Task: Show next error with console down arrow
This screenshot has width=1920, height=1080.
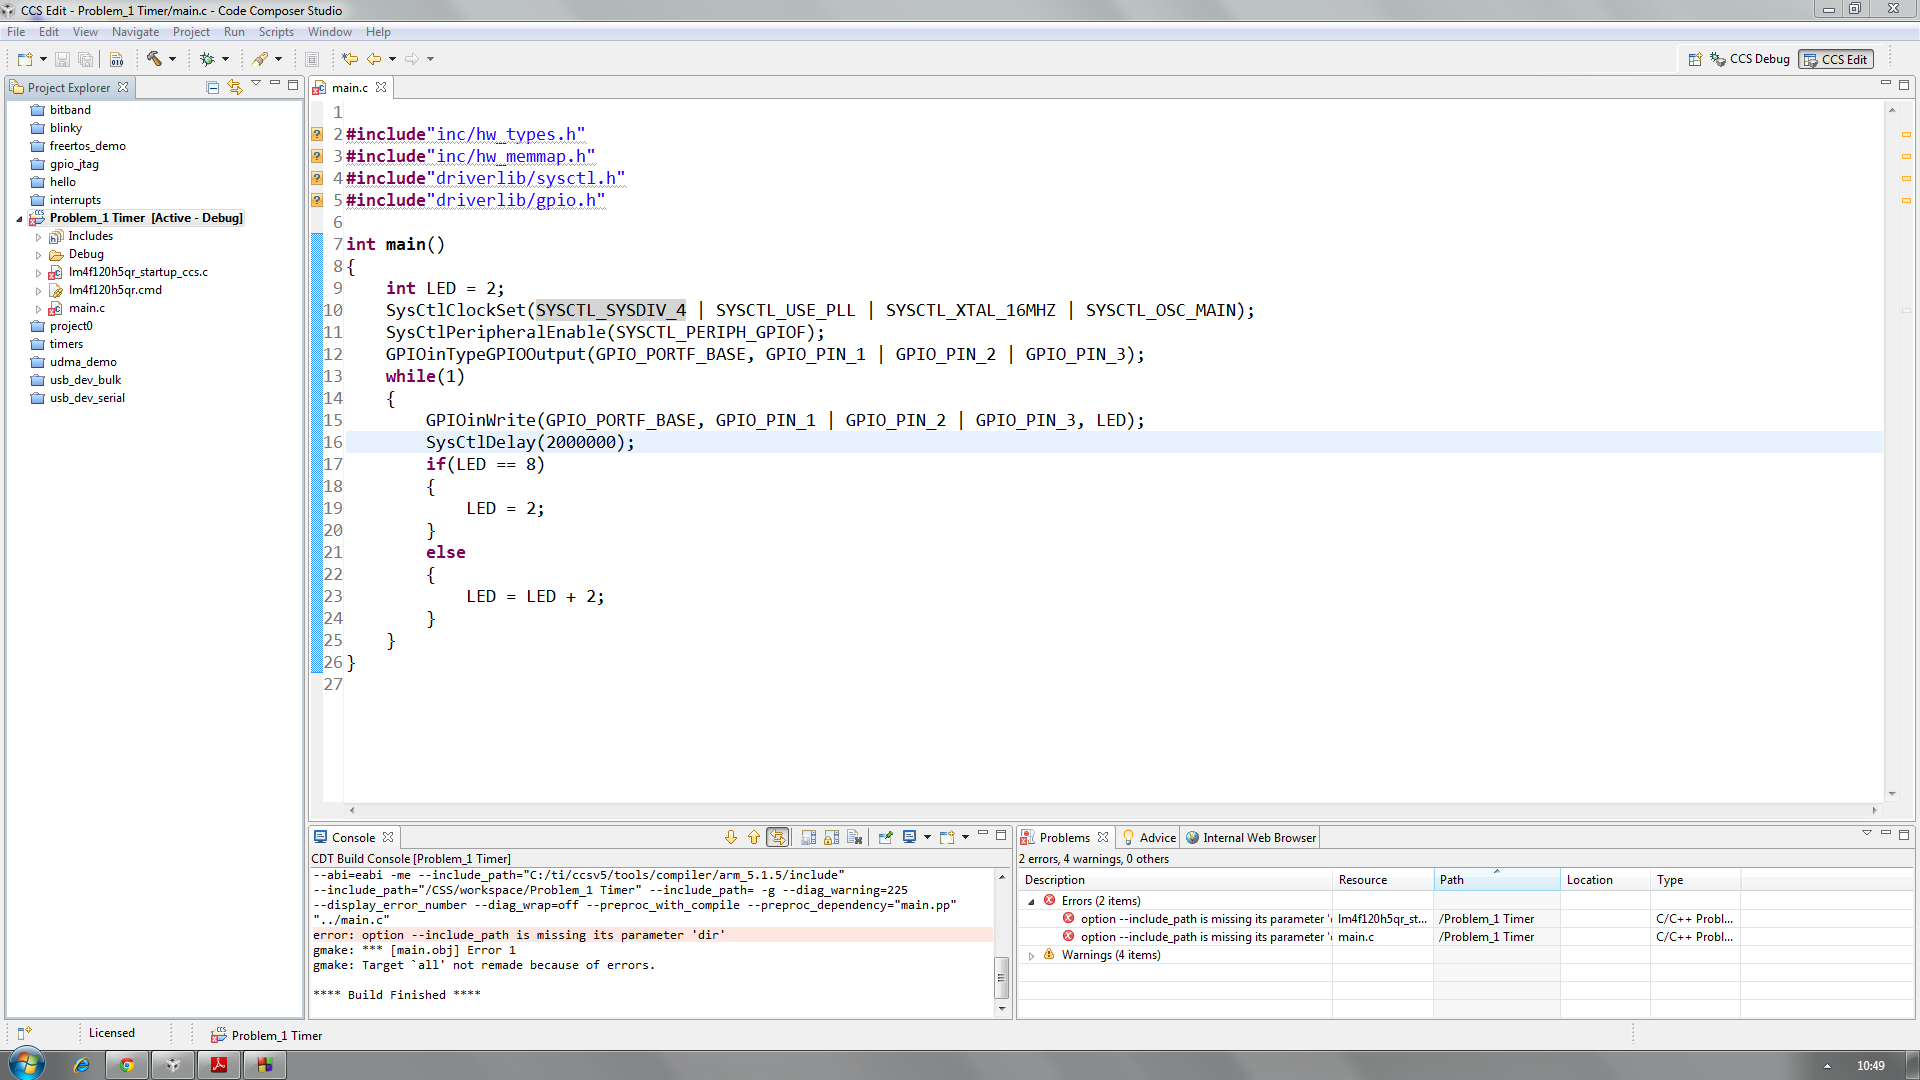Action: pos(731,837)
